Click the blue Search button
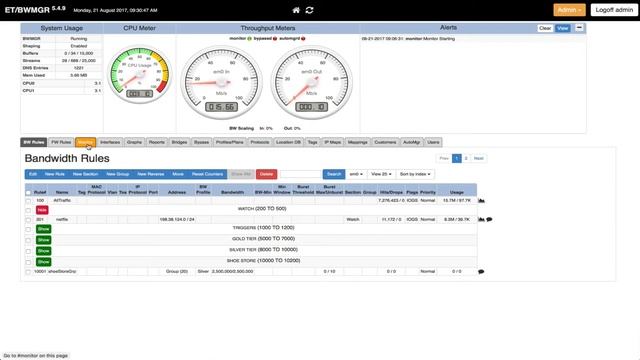The image size is (640, 360). pyautogui.click(x=334, y=174)
